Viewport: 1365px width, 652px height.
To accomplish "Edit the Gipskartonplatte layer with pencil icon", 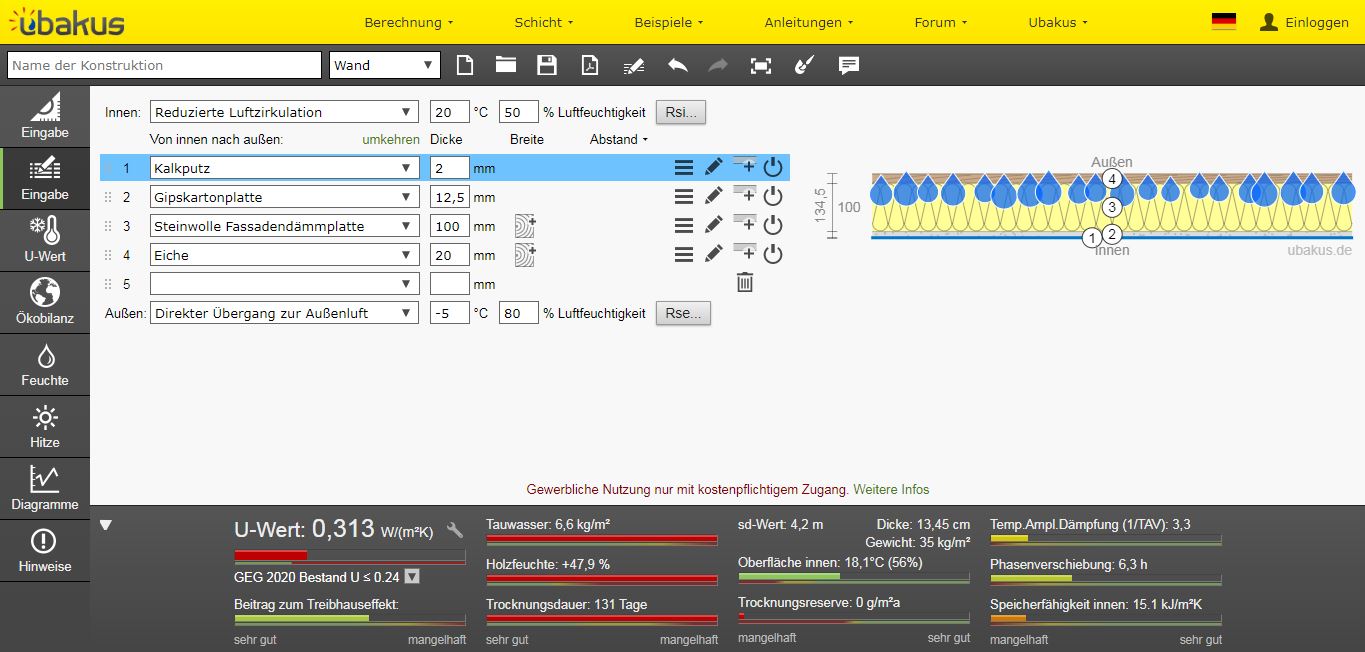I will (713, 197).
